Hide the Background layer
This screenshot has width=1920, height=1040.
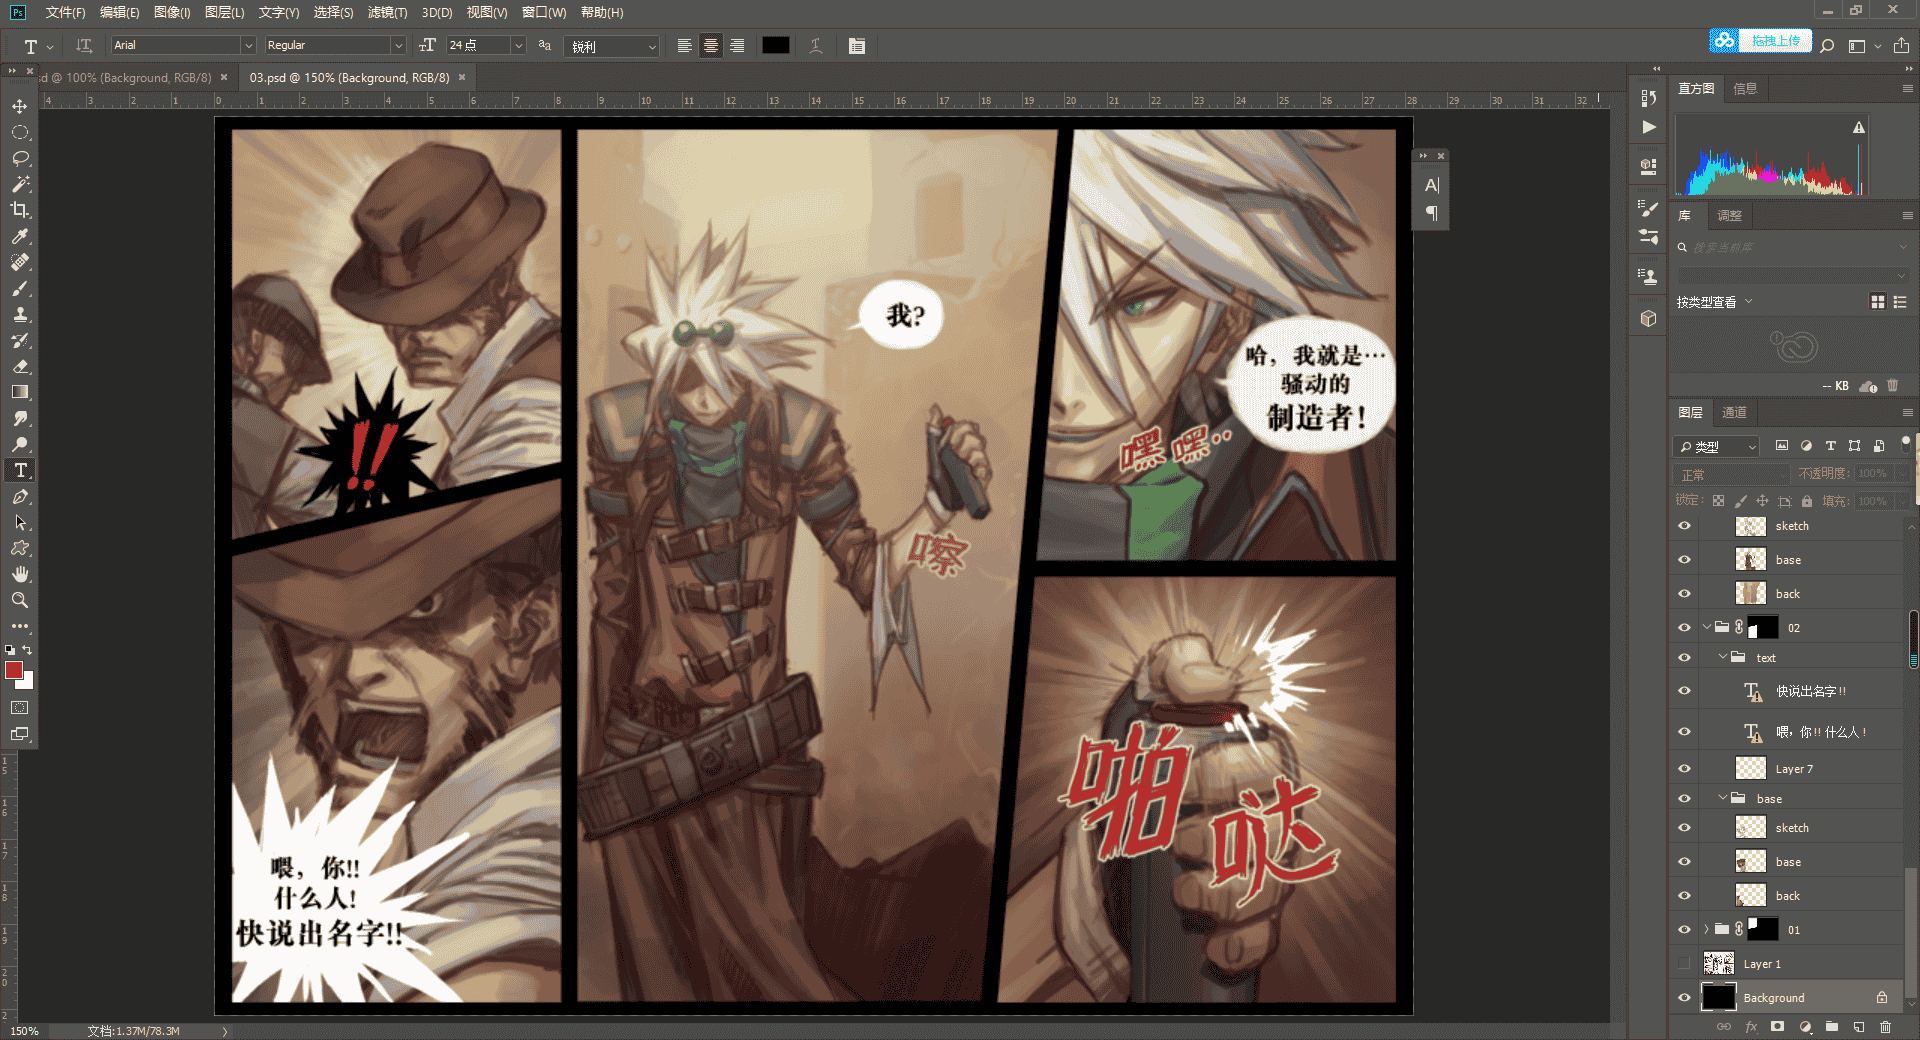1685,998
